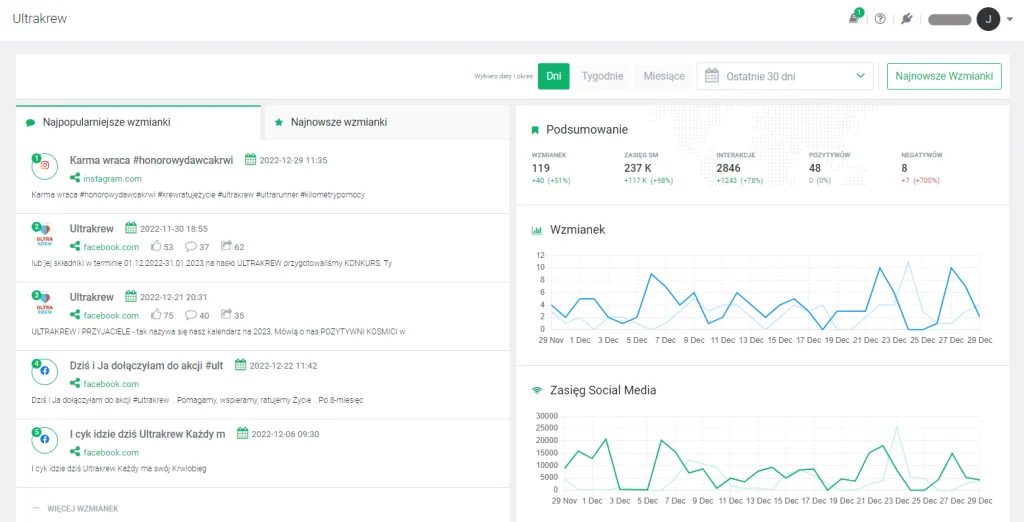1024x522 pixels.
Task: Click the Podsumowanie bookmark icon
Action: [536, 130]
